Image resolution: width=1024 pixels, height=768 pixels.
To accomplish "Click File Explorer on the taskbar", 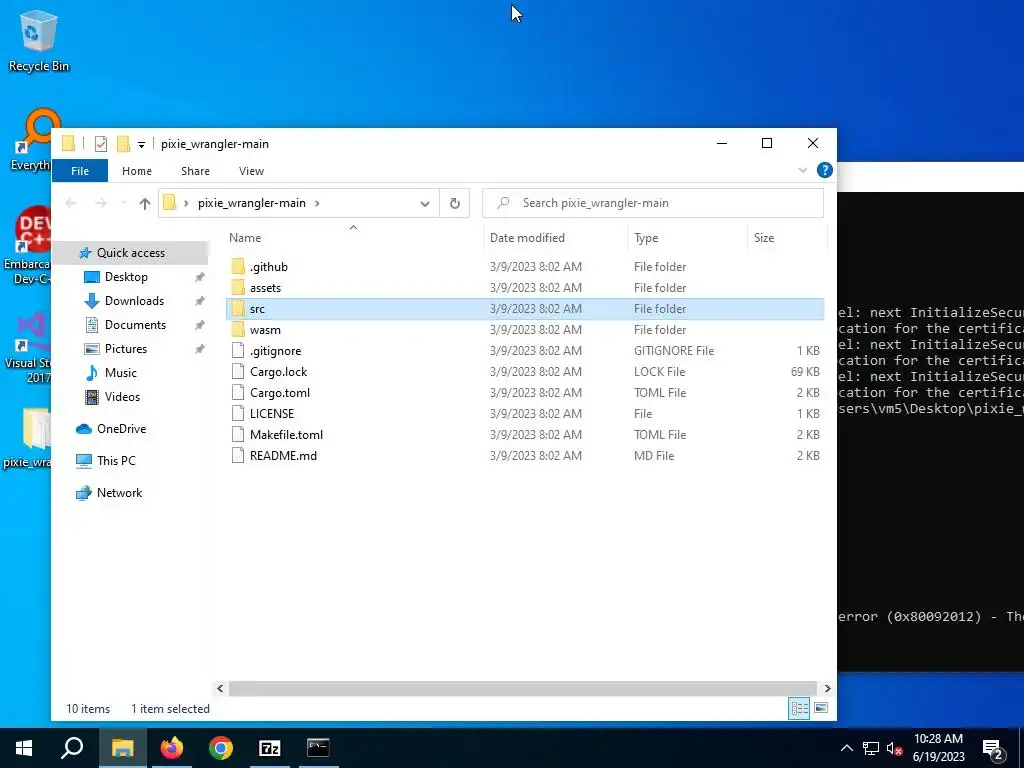I will pyautogui.click(x=122, y=748).
